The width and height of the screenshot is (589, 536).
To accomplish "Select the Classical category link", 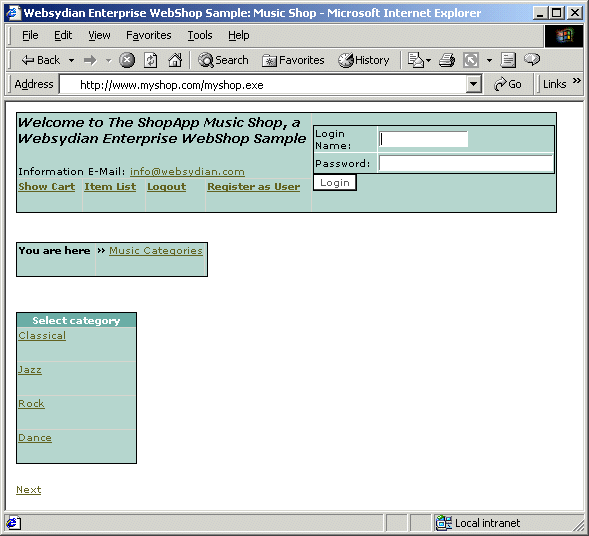I will click(42, 335).
